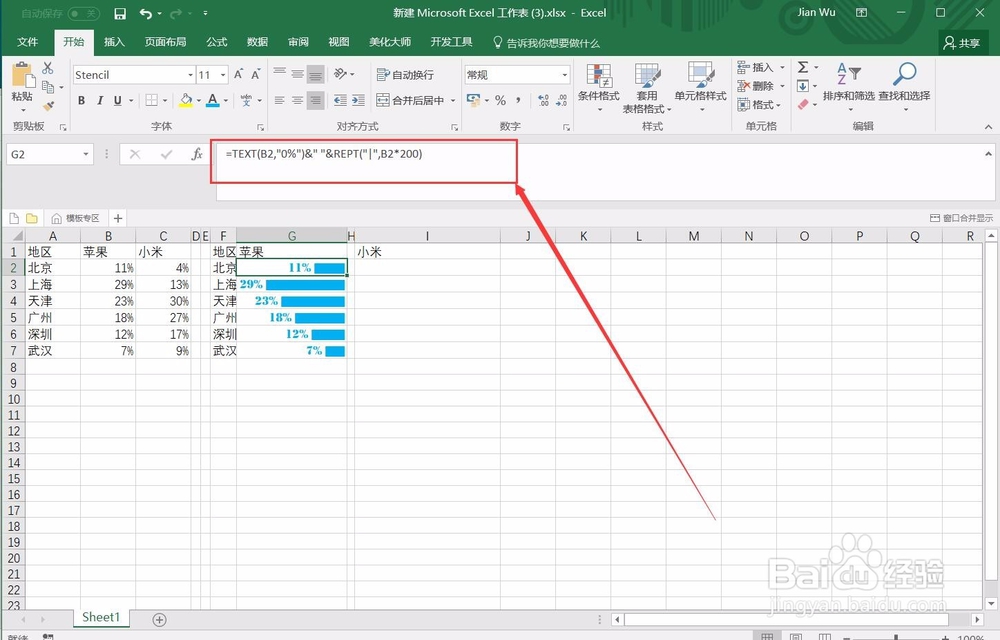Click the Accounting Number Format icon
This screenshot has width=1000, height=640.
point(473,100)
